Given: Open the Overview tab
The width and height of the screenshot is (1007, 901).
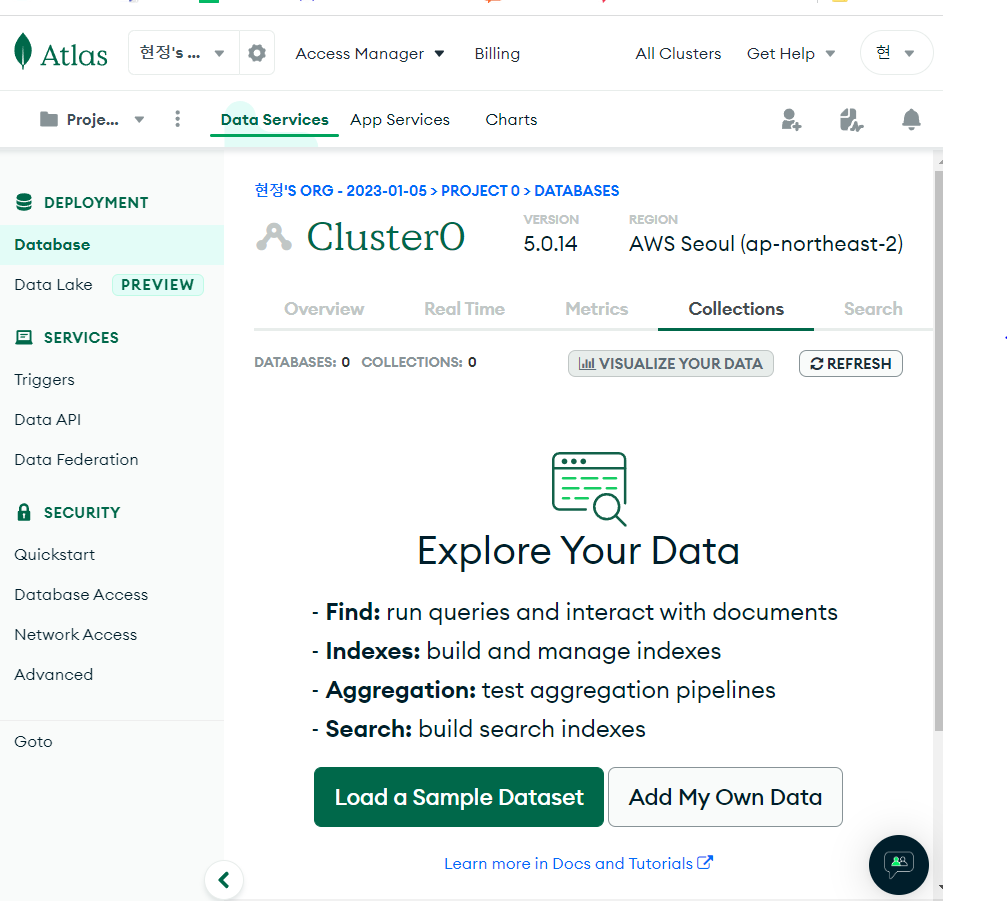Looking at the screenshot, I should pyautogui.click(x=324, y=309).
